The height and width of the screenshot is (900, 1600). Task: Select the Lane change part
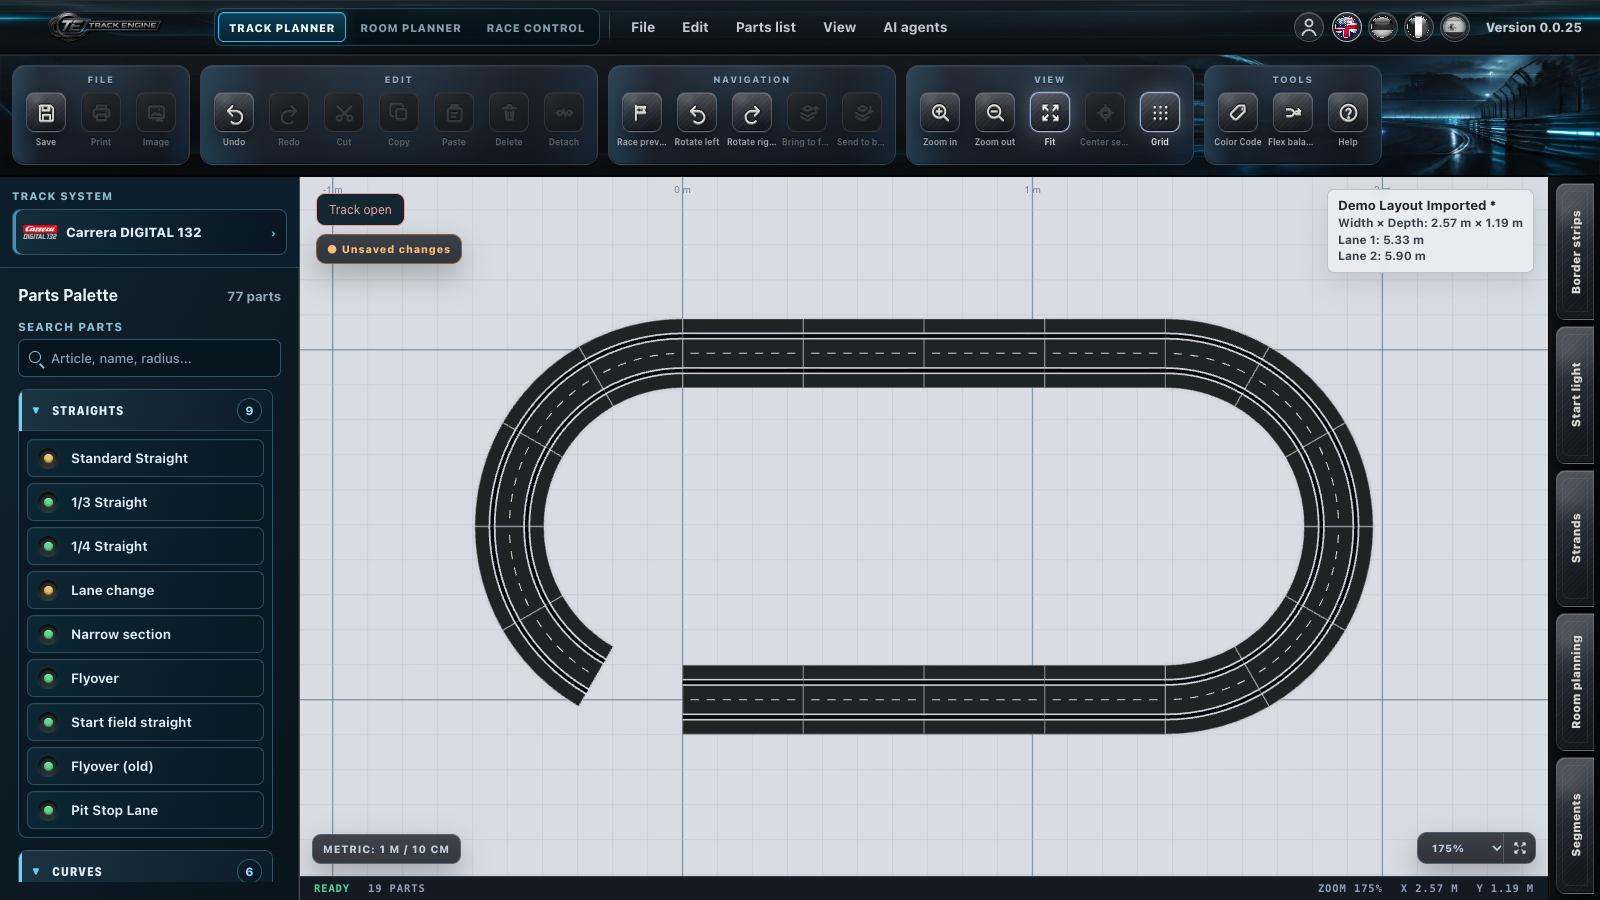(x=146, y=590)
